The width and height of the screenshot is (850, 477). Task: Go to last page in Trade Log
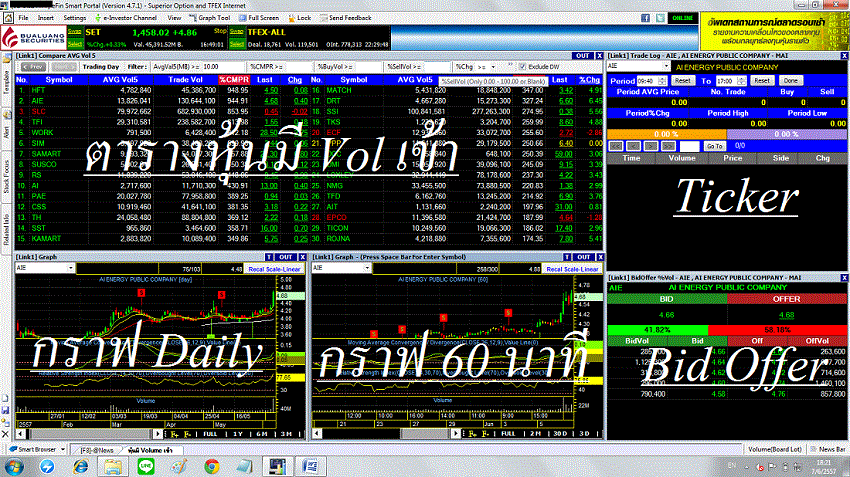(669, 146)
